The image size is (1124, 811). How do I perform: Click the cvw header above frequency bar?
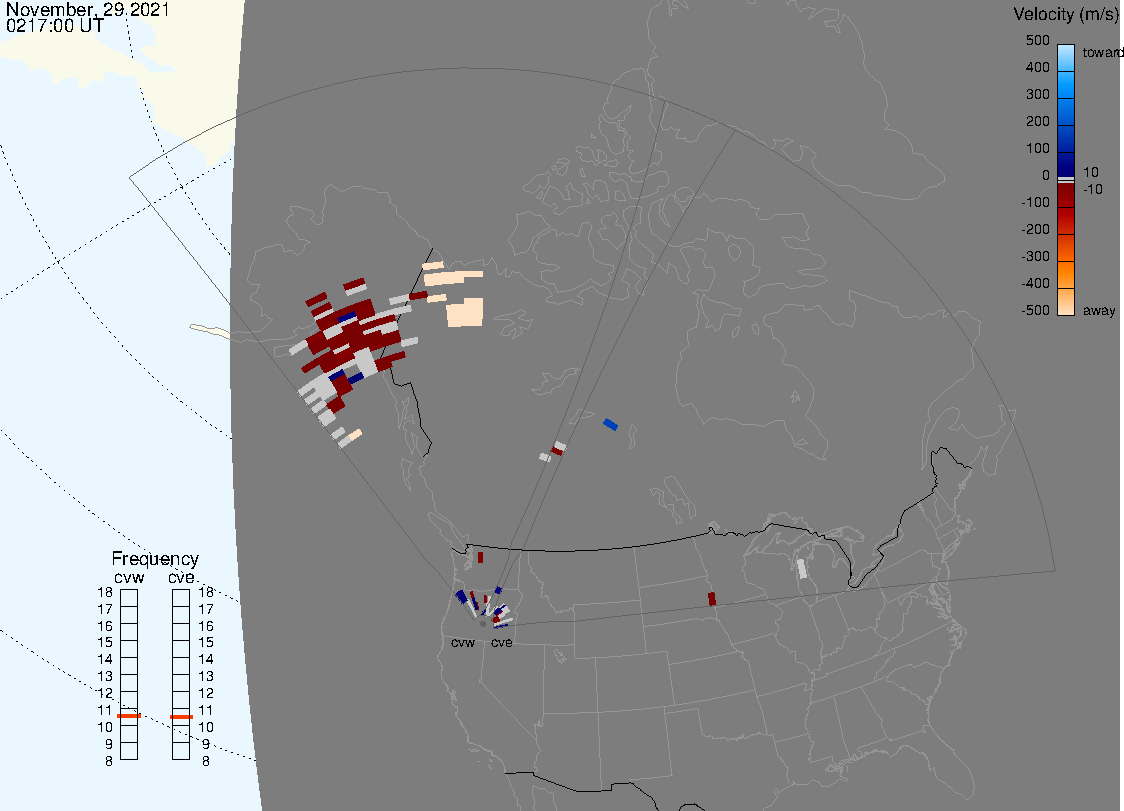click(x=129, y=578)
